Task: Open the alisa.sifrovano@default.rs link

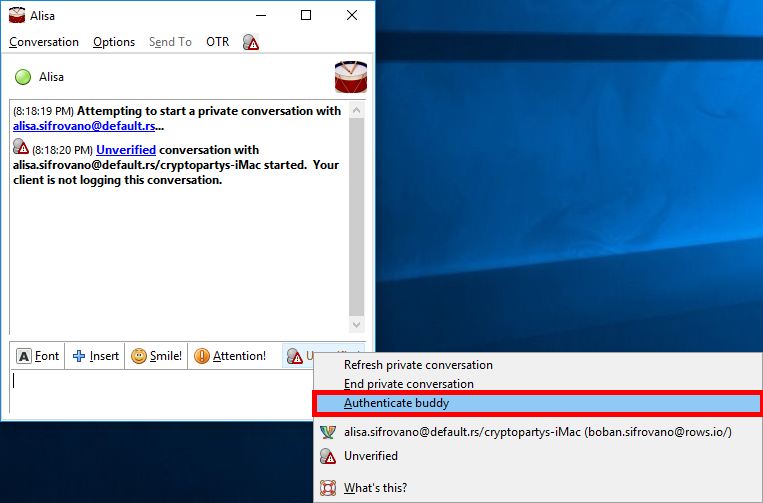Action: coord(84,126)
